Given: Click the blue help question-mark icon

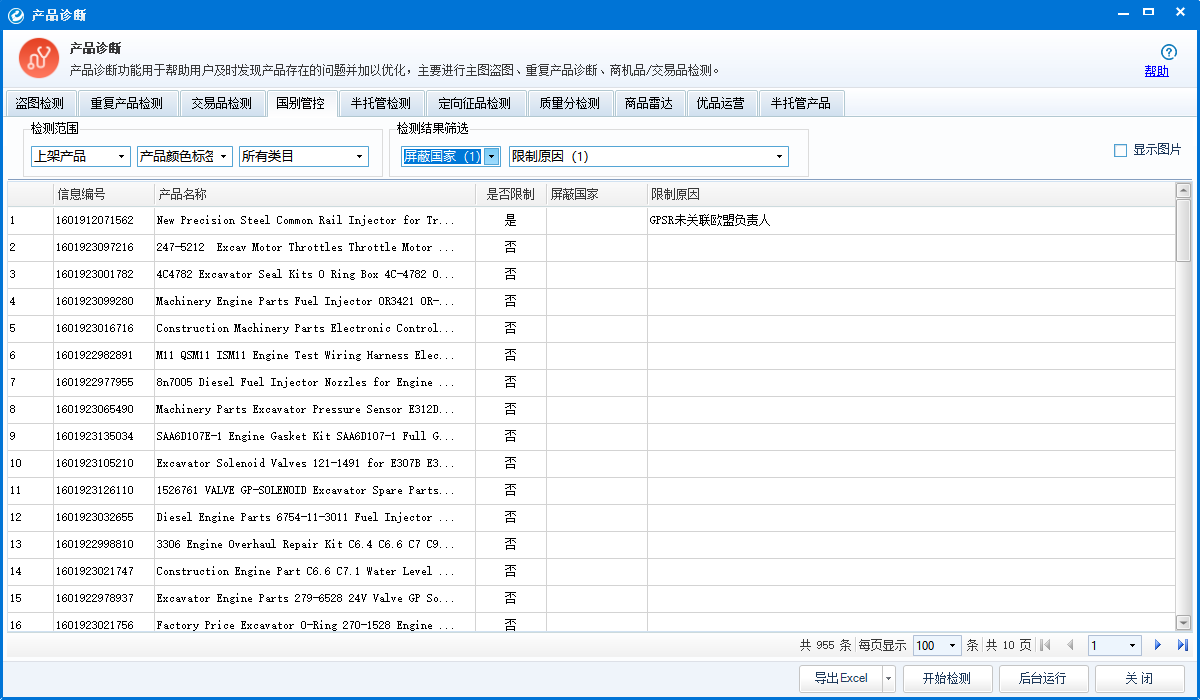Looking at the screenshot, I should (1168, 52).
